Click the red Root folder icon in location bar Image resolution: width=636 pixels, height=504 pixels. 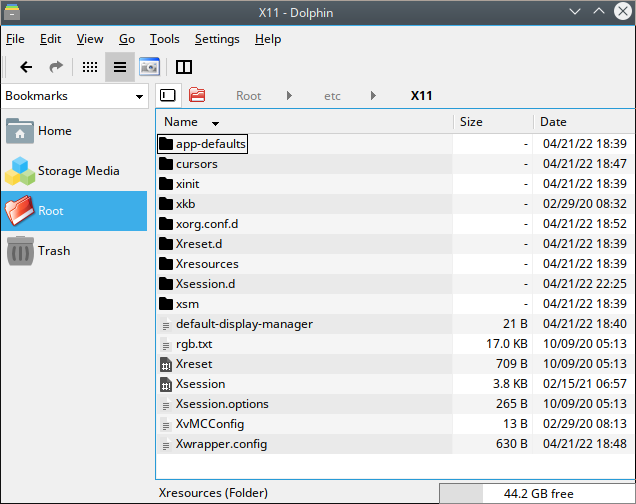coord(197,96)
